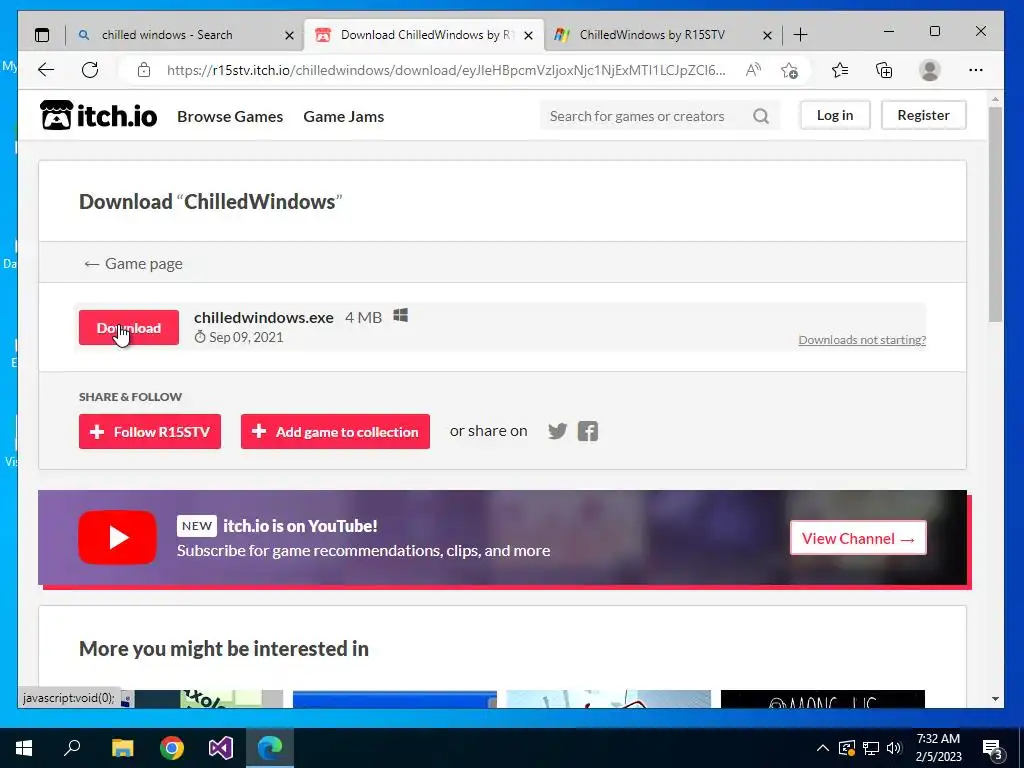Show hidden tray icons chevron
Screen dimensions: 1024x768
tap(823, 748)
